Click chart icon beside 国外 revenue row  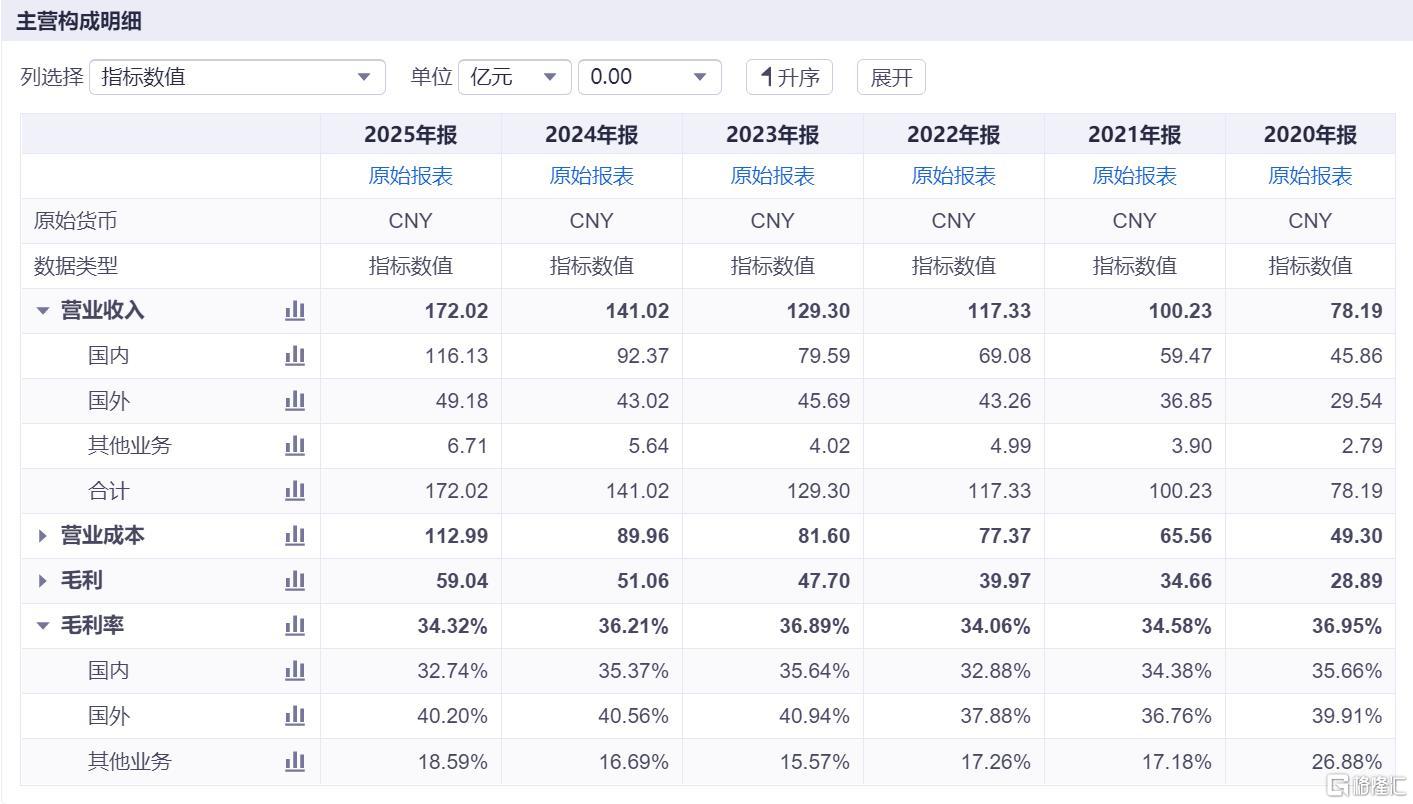[294, 400]
